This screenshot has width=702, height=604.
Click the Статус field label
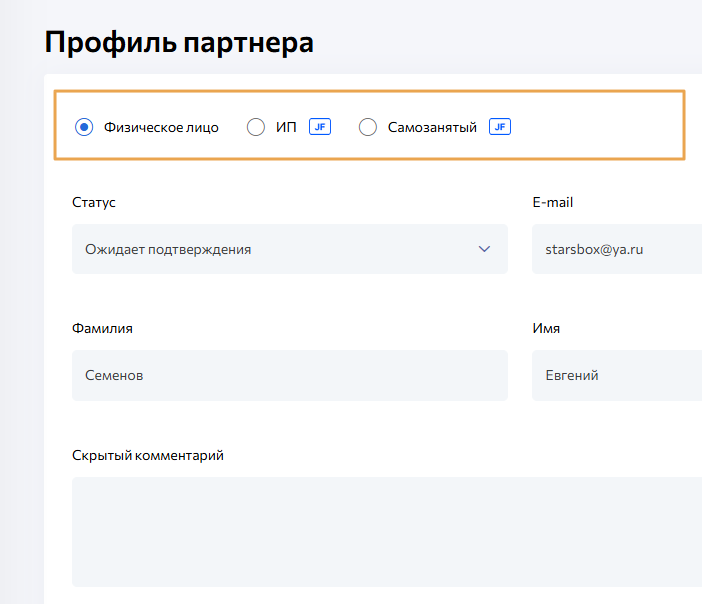(94, 202)
